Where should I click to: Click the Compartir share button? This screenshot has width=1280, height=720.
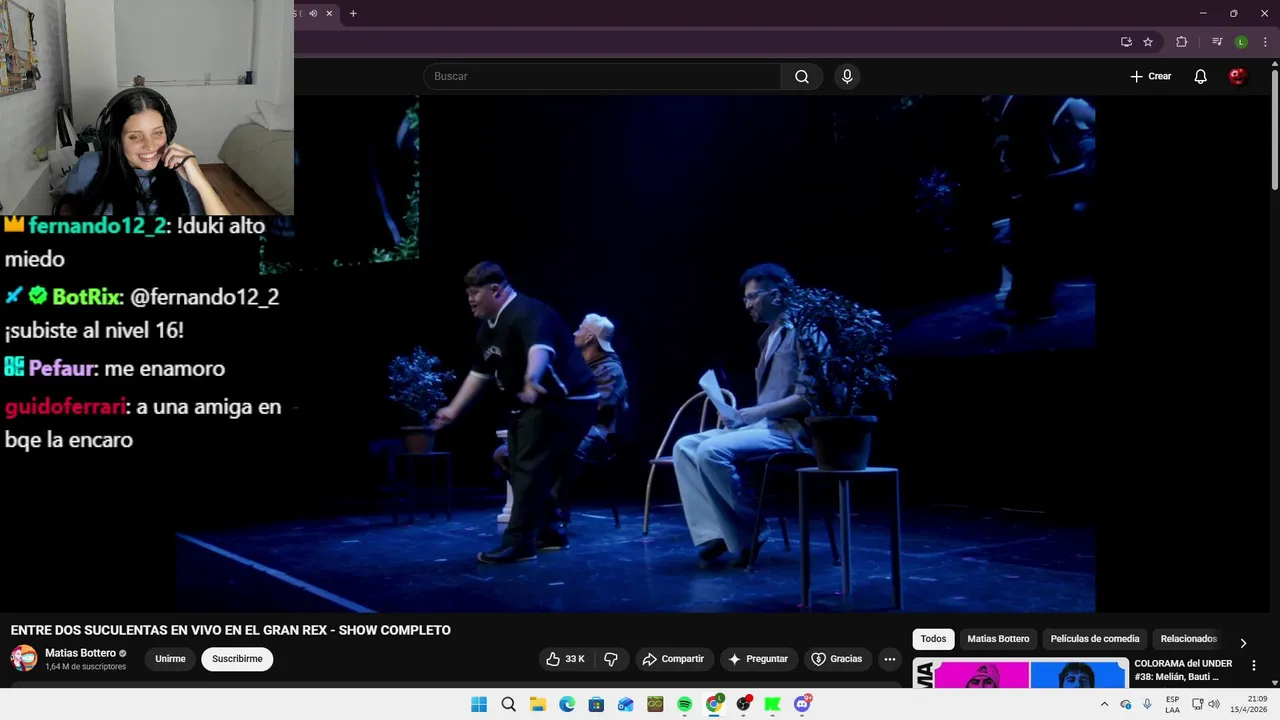click(674, 659)
